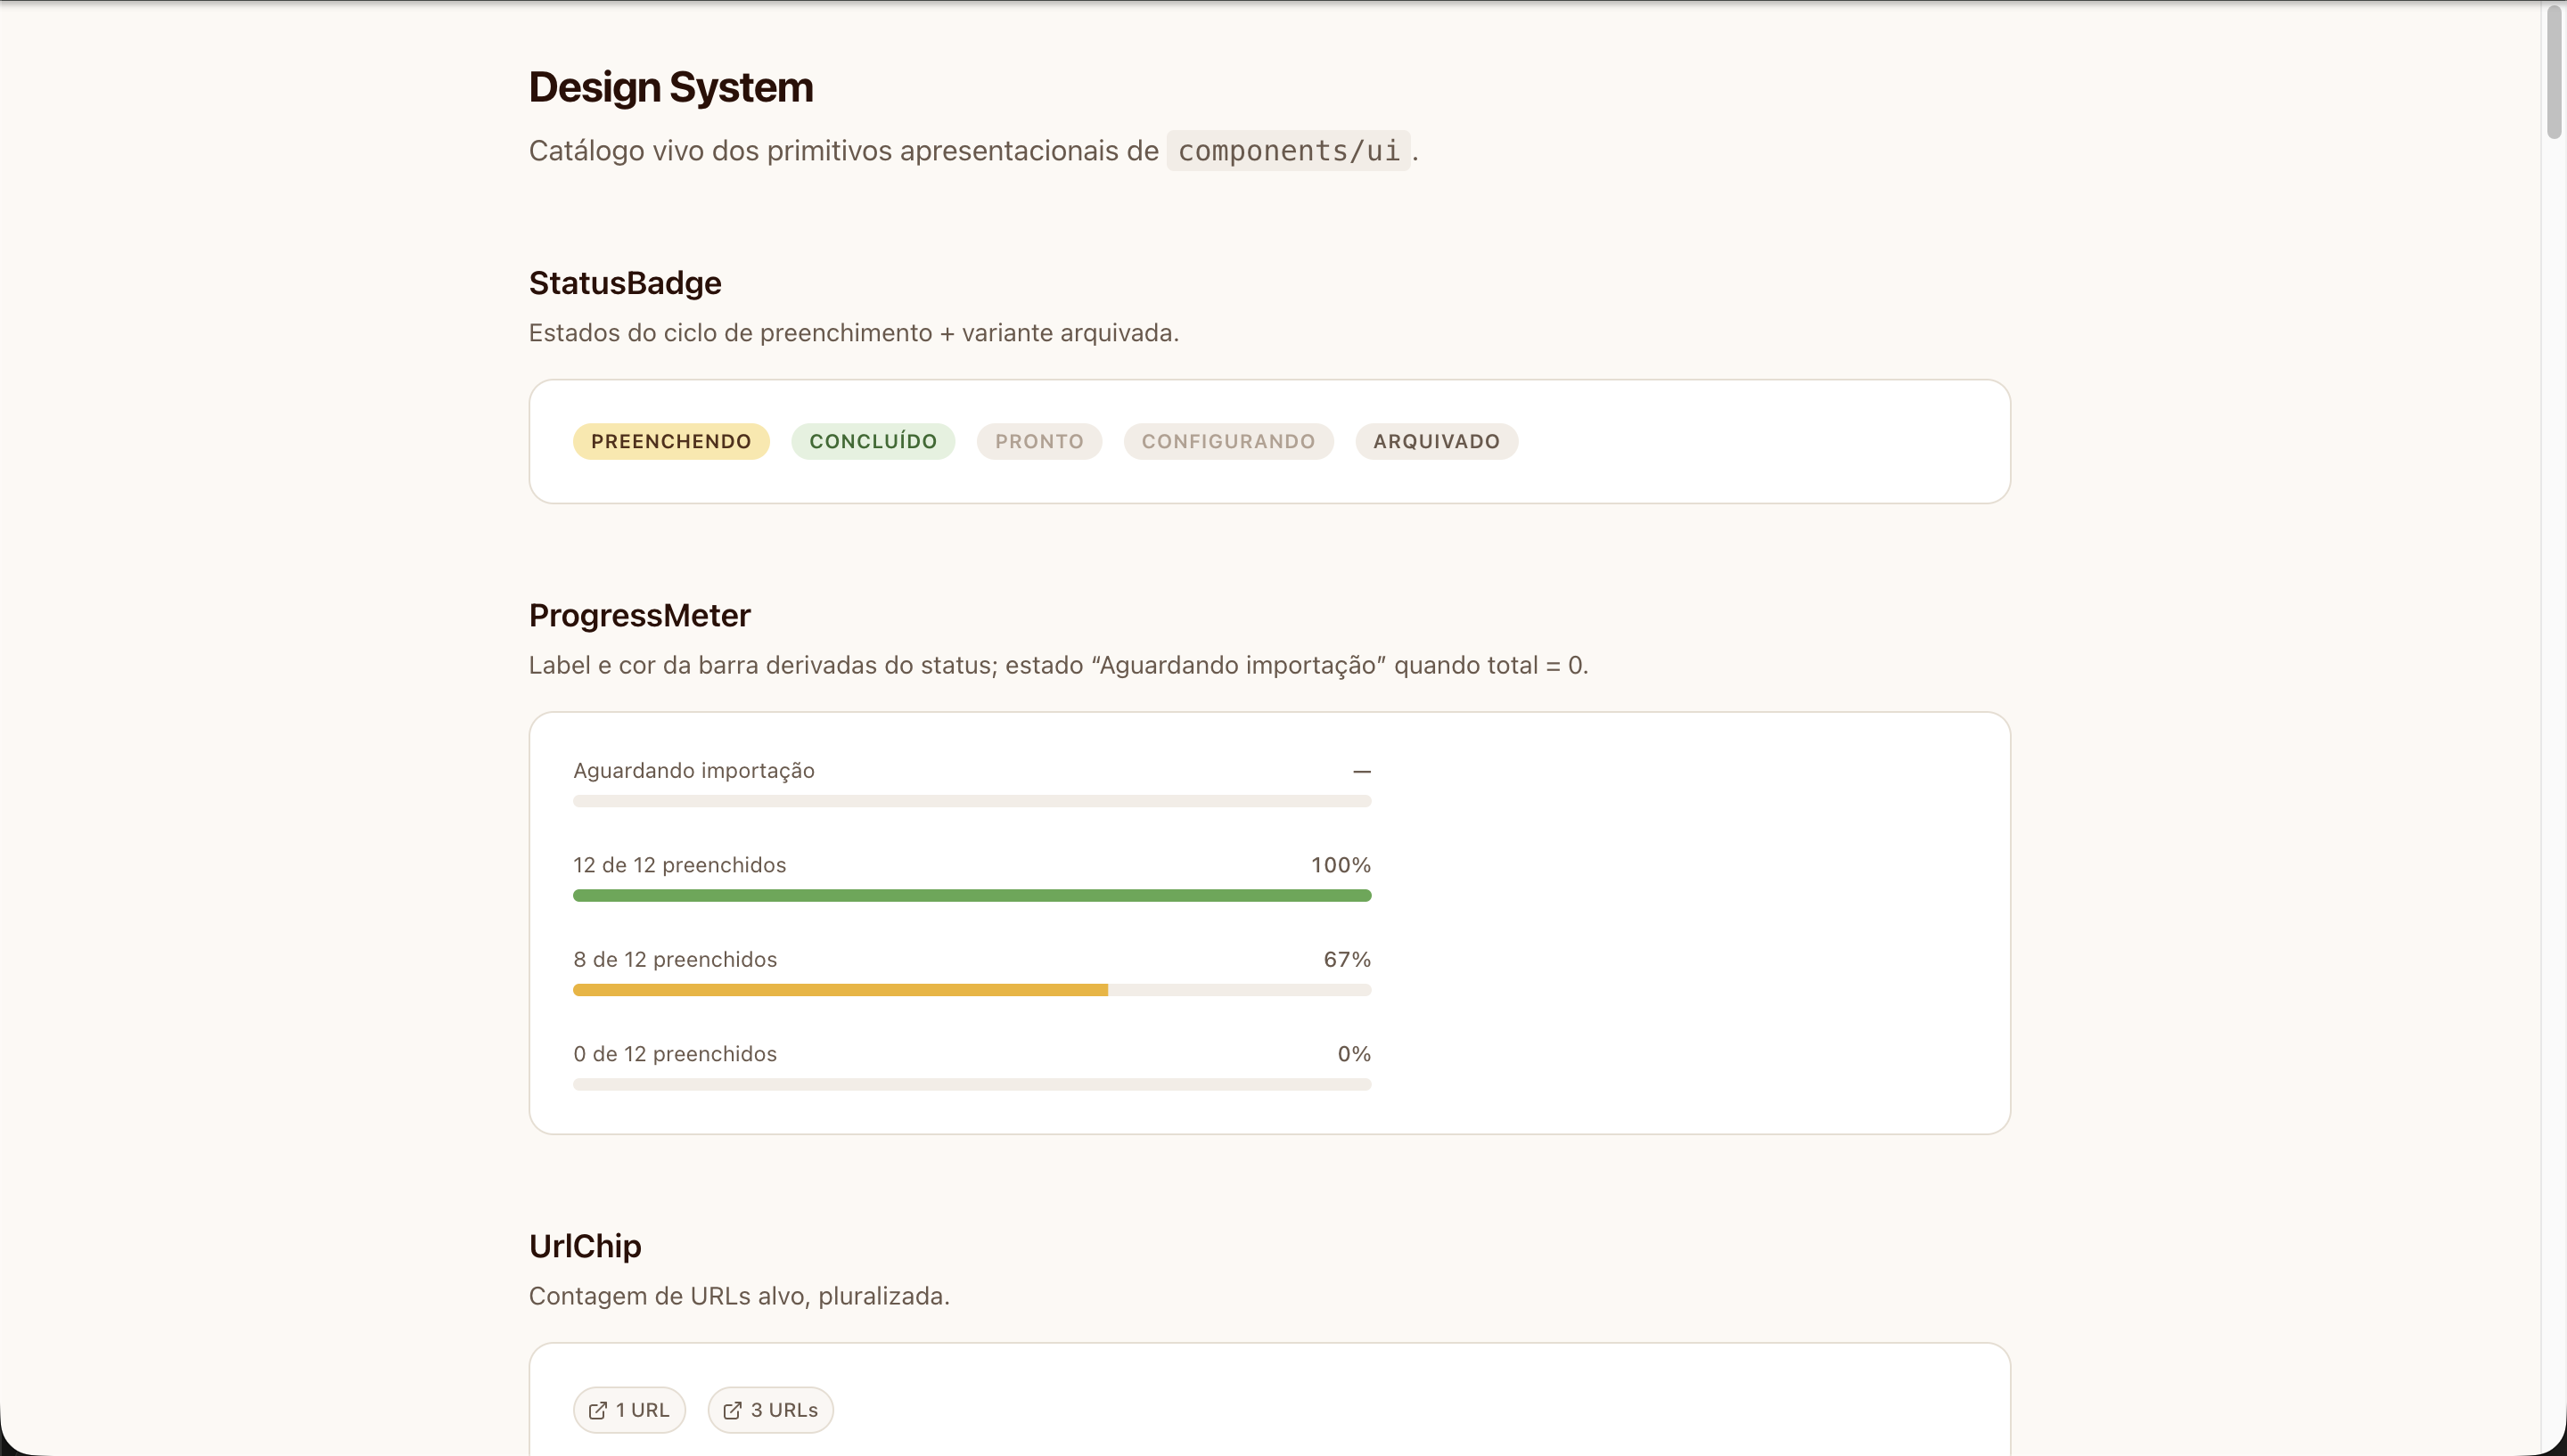Click the green 100% progress bar
Screen dimensions: 2567x1456
click(972, 895)
